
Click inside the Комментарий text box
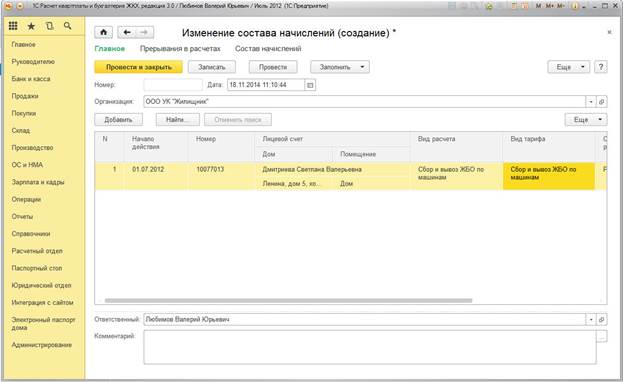tap(370, 347)
